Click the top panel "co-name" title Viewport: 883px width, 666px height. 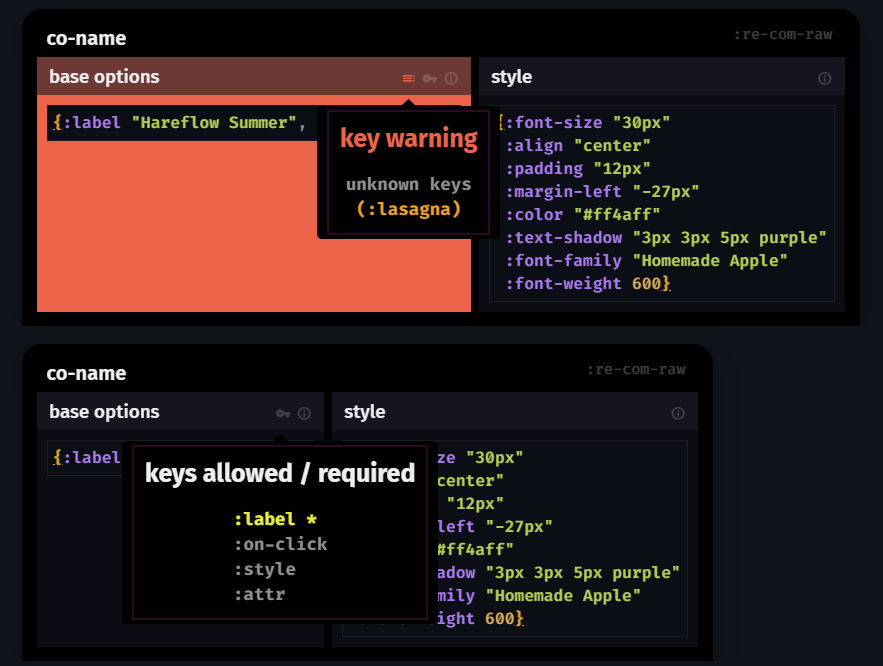pos(86,38)
